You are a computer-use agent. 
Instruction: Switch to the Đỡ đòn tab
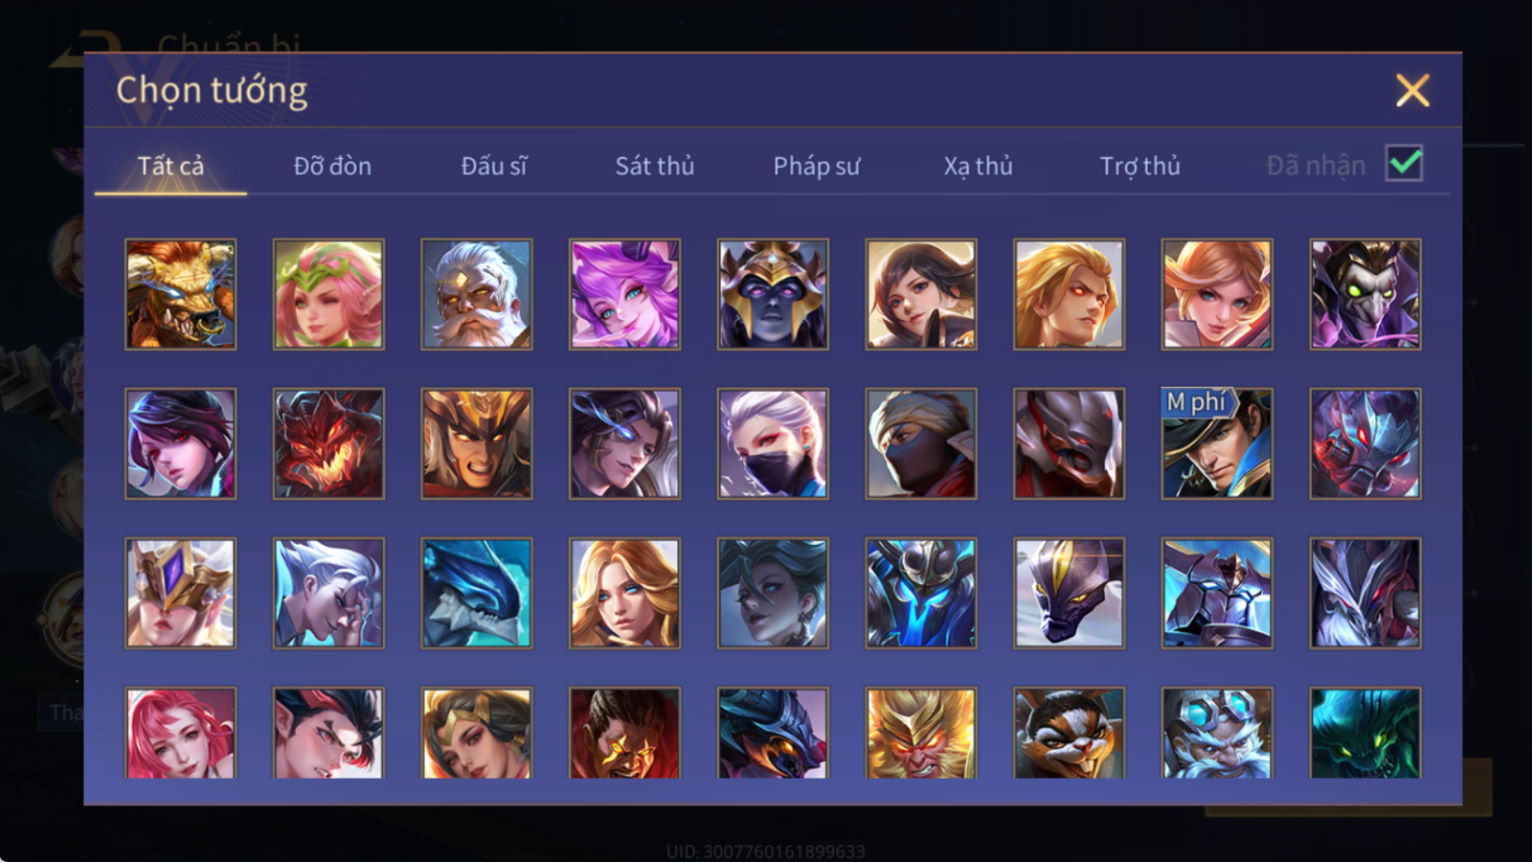pyautogui.click(x=333, y=166)
